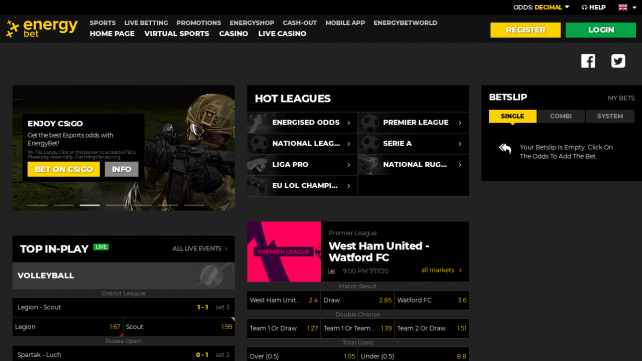Select the third banner carousel indicator
Screen dimensions: 642x361
point(90,205)
